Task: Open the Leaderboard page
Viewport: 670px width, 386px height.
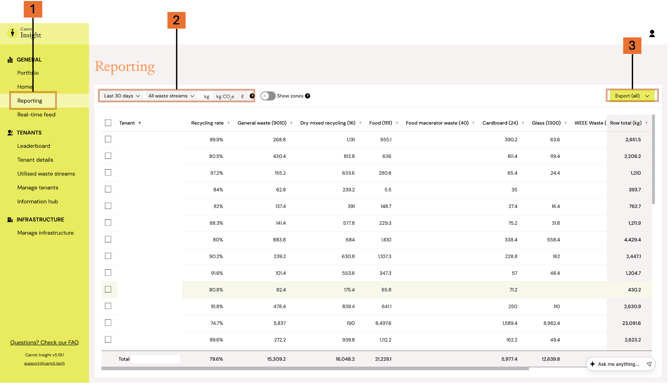Action: [34, 146]
